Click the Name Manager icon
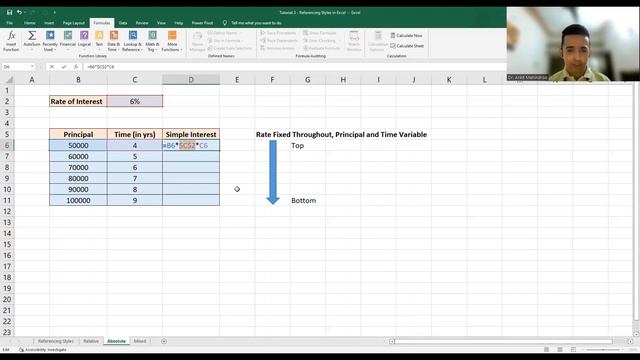The image size is (640, 360). (x=198, y=37)
